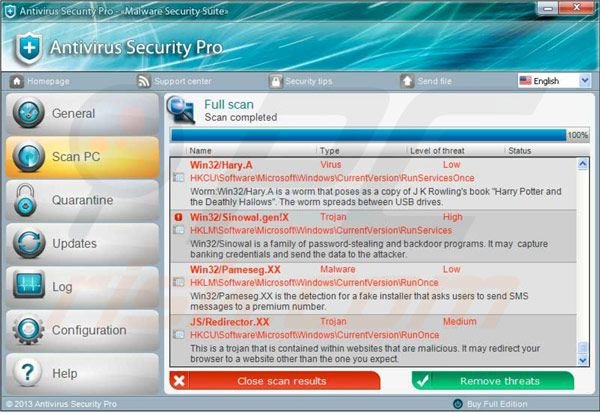Image resolution: width=600 pixels, height=414 pixels.
Task: Open the English language dropdown
Action: click(x=554, y=81)
